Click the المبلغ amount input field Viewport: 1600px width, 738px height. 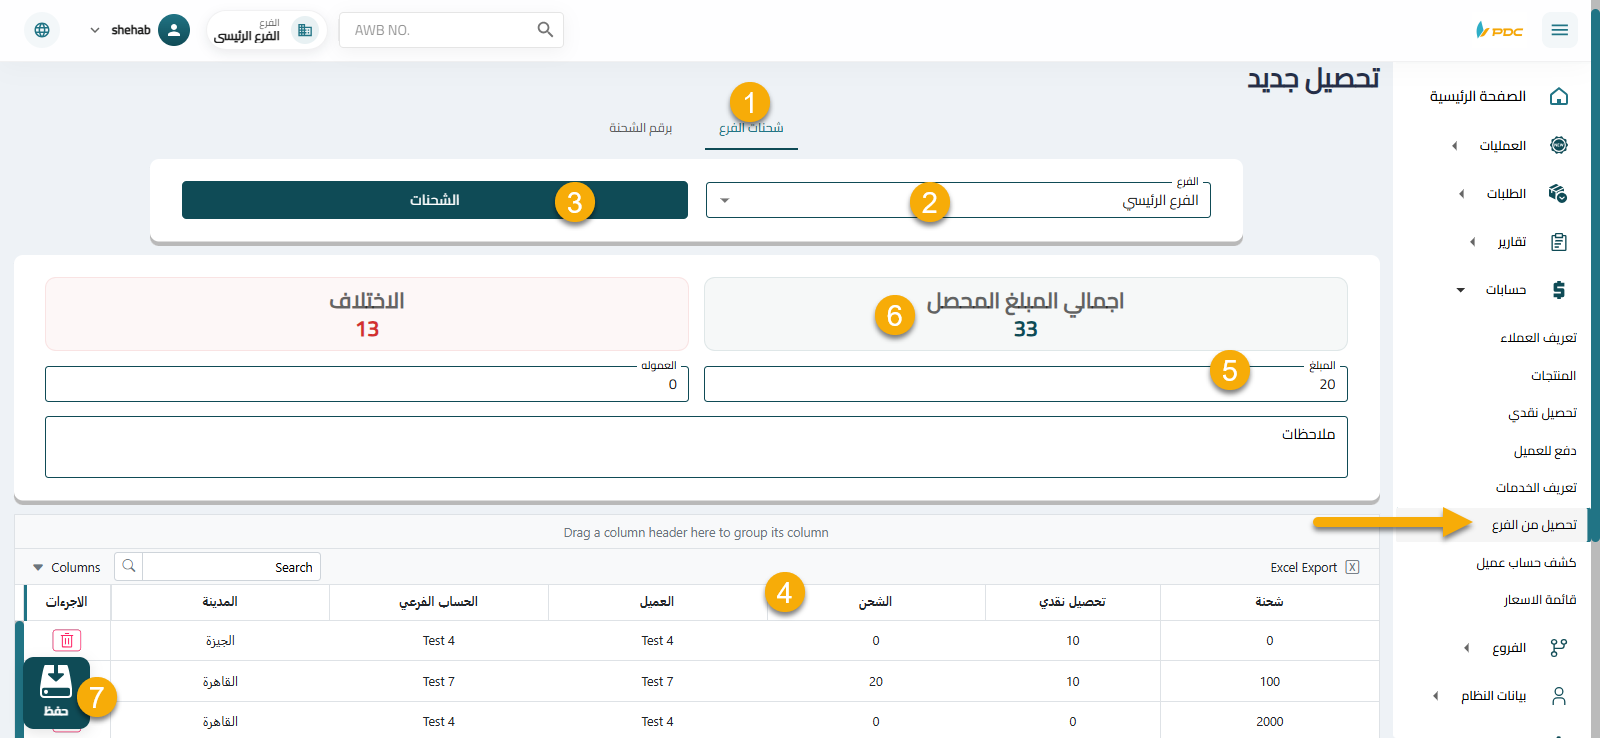click(x=1025, y=384)
